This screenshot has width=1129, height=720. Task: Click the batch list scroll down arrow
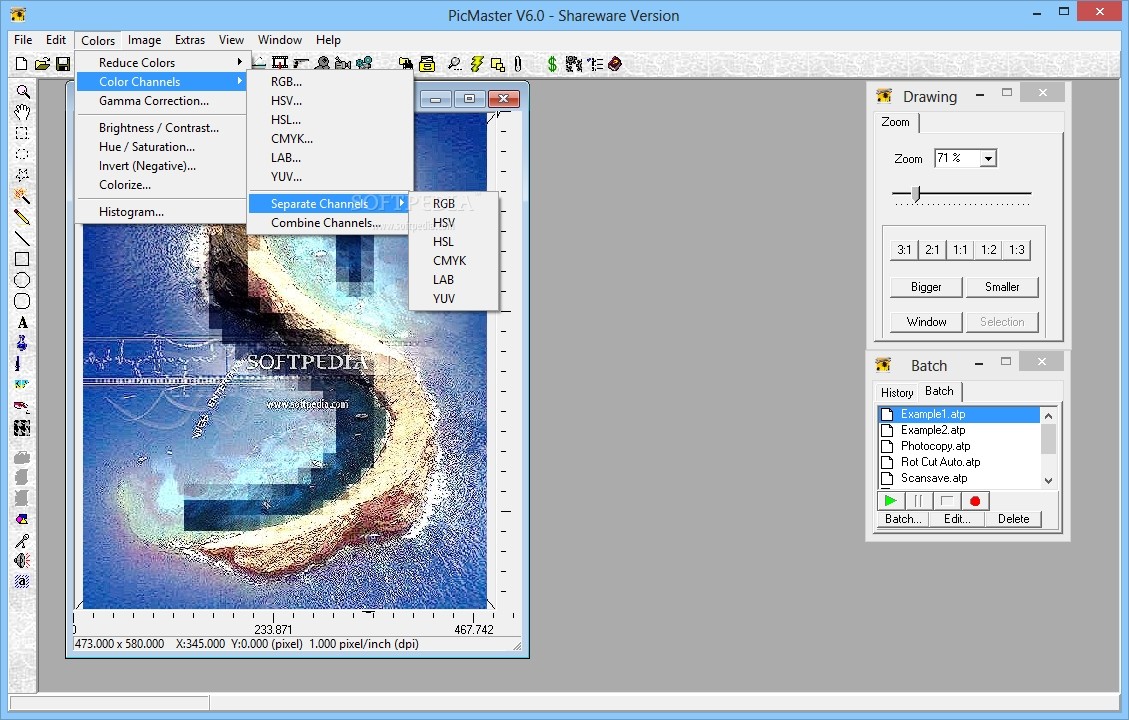point(1048,480)
